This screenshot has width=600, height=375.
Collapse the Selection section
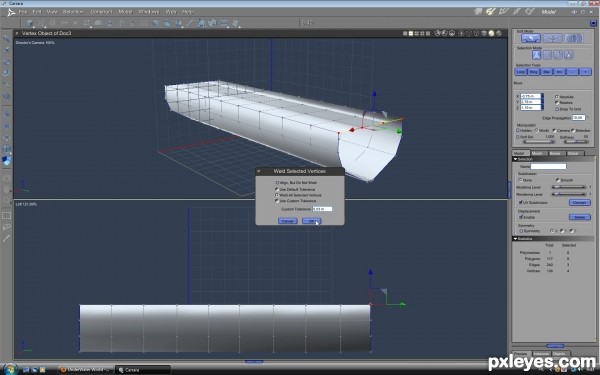515,159
